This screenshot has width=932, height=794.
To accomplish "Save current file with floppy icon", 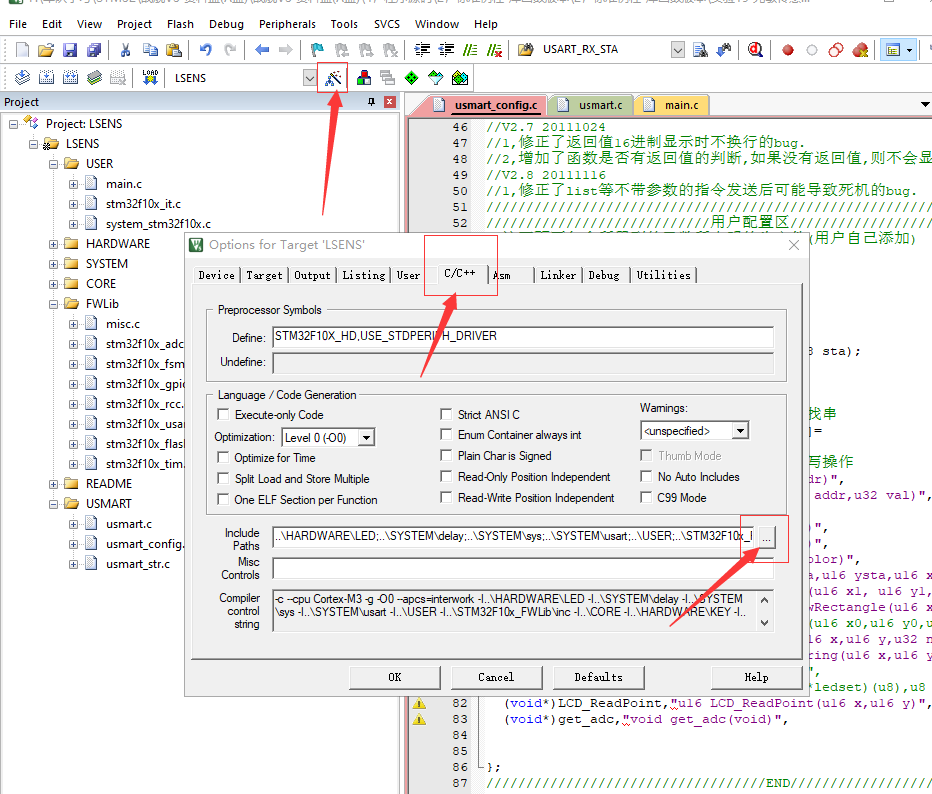I will [x=70, y=50].
